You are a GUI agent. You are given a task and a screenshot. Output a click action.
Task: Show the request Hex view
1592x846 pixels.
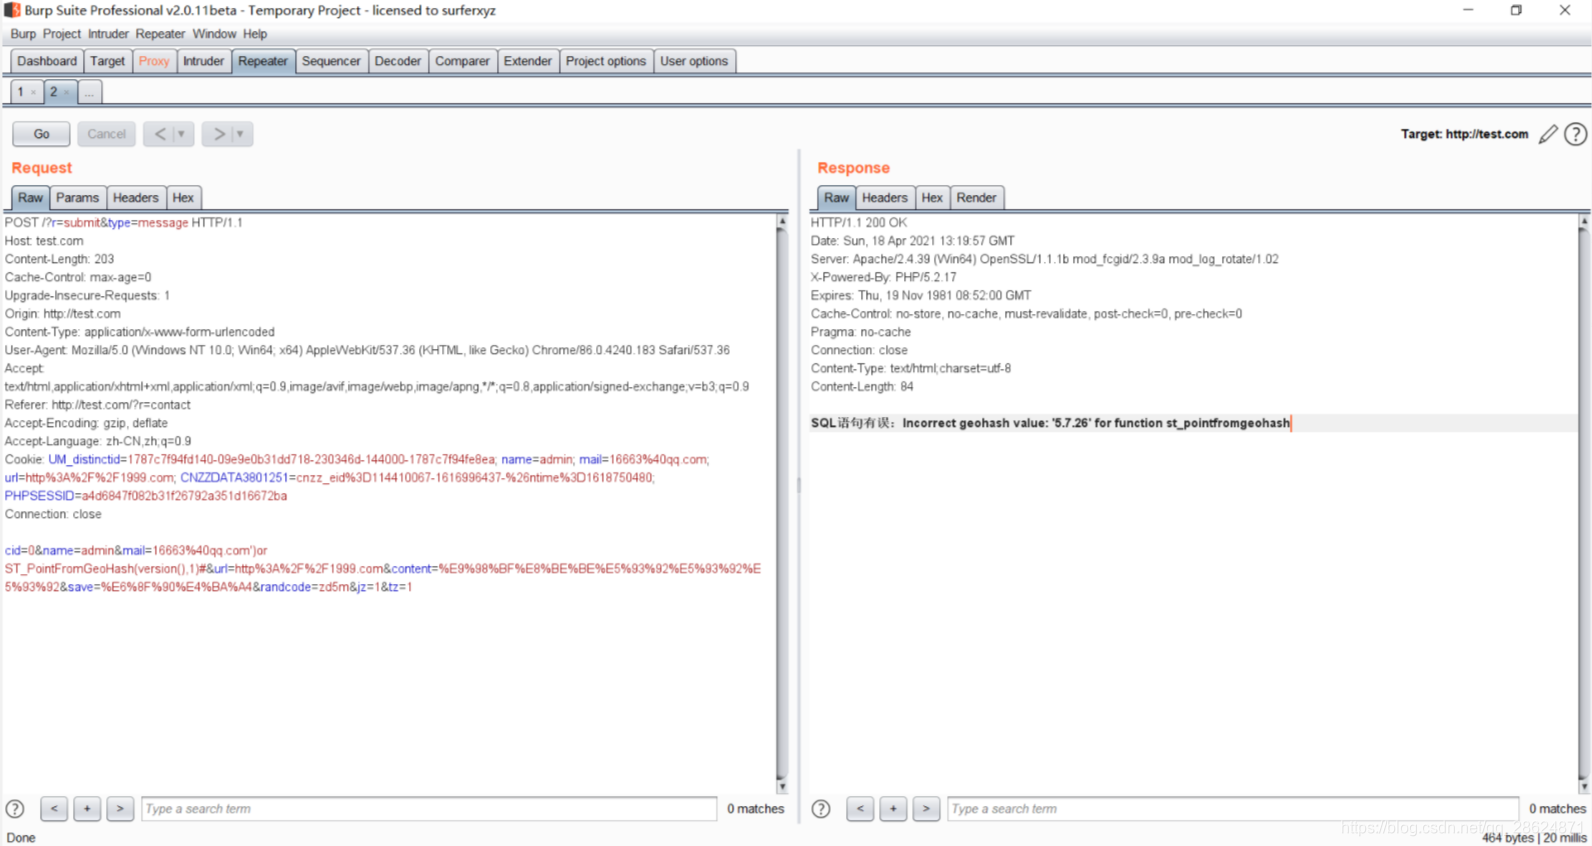[x=183, y=198]
